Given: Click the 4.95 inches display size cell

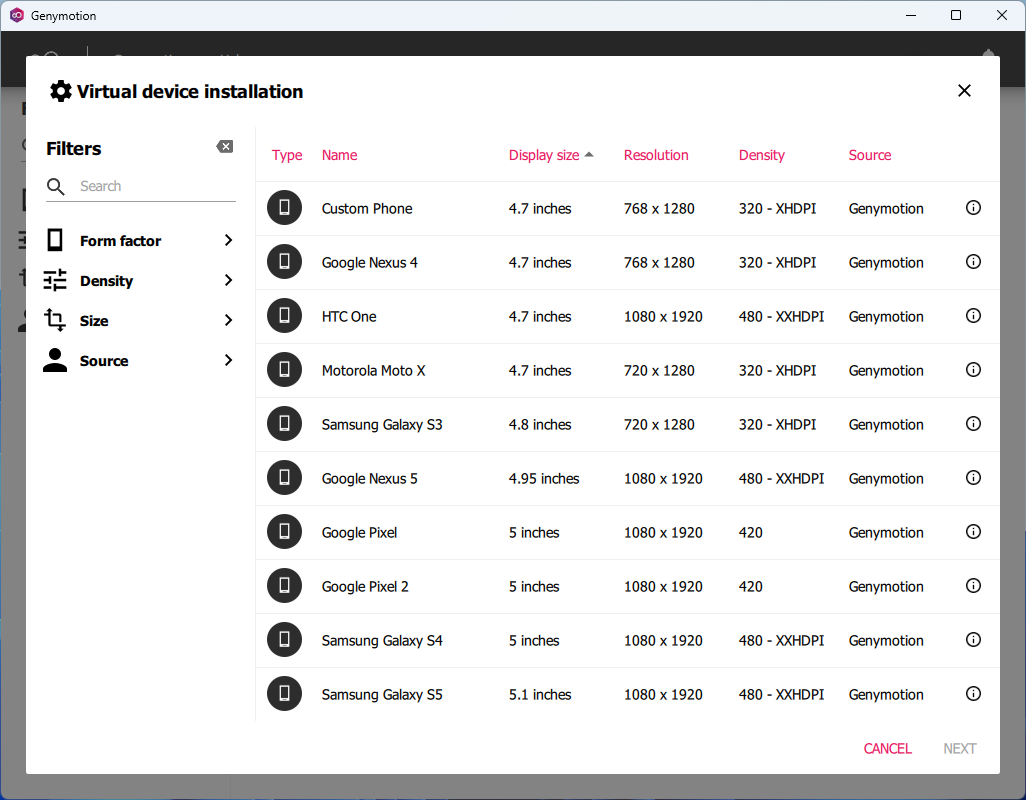Looking at the screenshot, I should point(544,478).
